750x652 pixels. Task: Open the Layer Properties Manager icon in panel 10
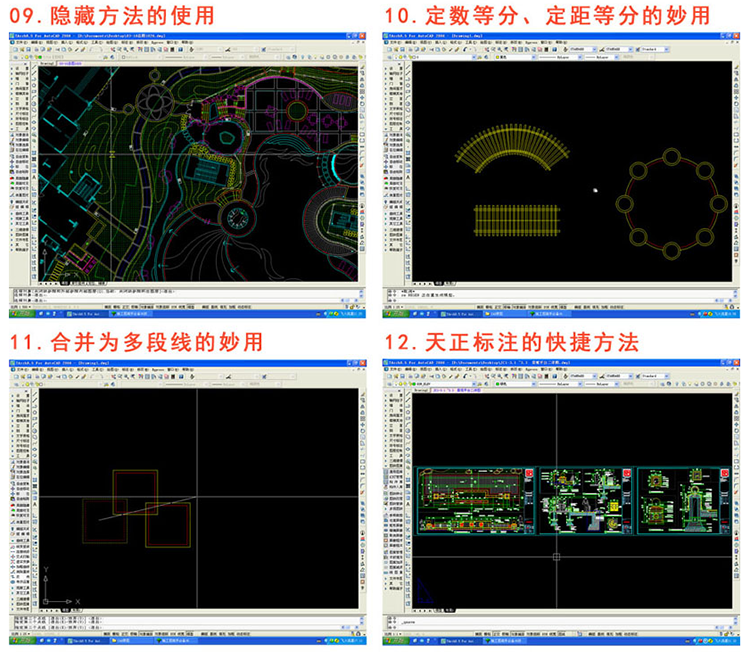point(391,58)
